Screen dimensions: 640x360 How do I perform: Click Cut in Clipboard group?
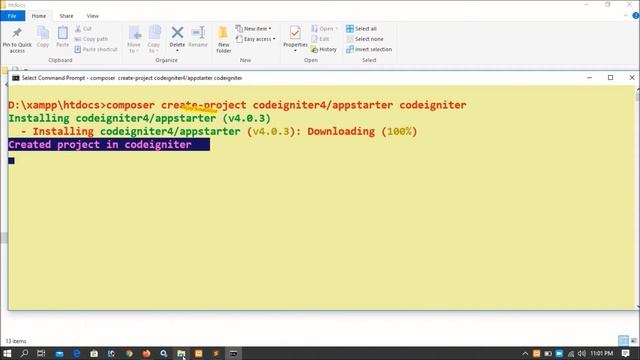83,29
